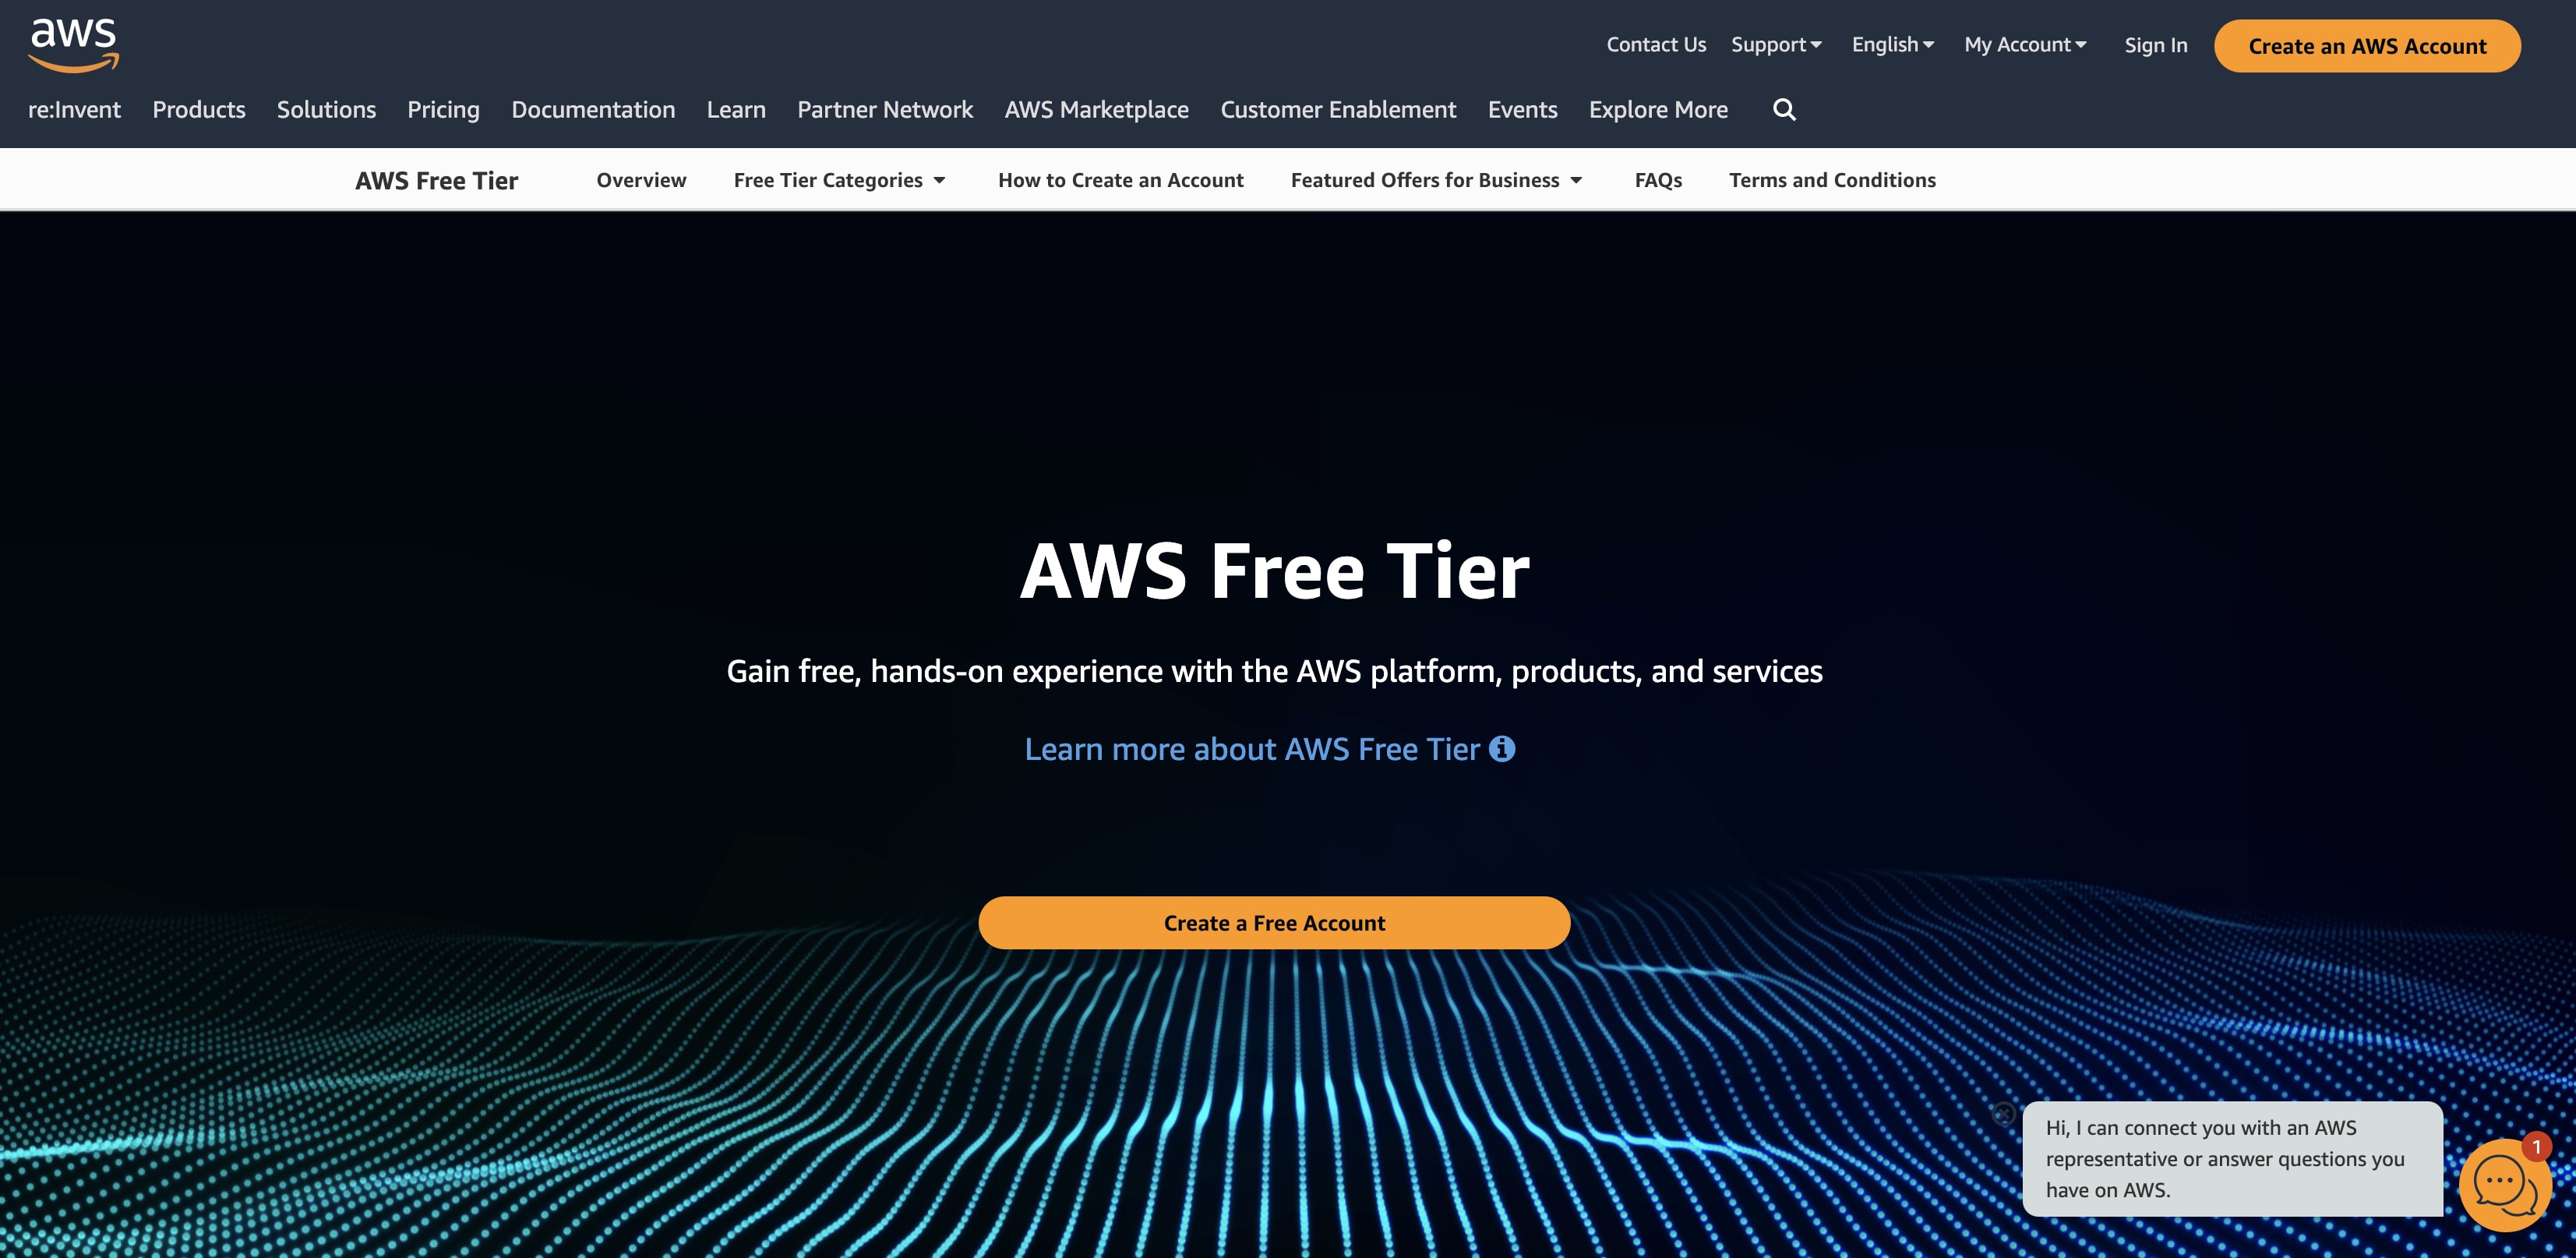Open How to Create an Account page
Screen dimensions: 2576x1258
coord(1120,179)
